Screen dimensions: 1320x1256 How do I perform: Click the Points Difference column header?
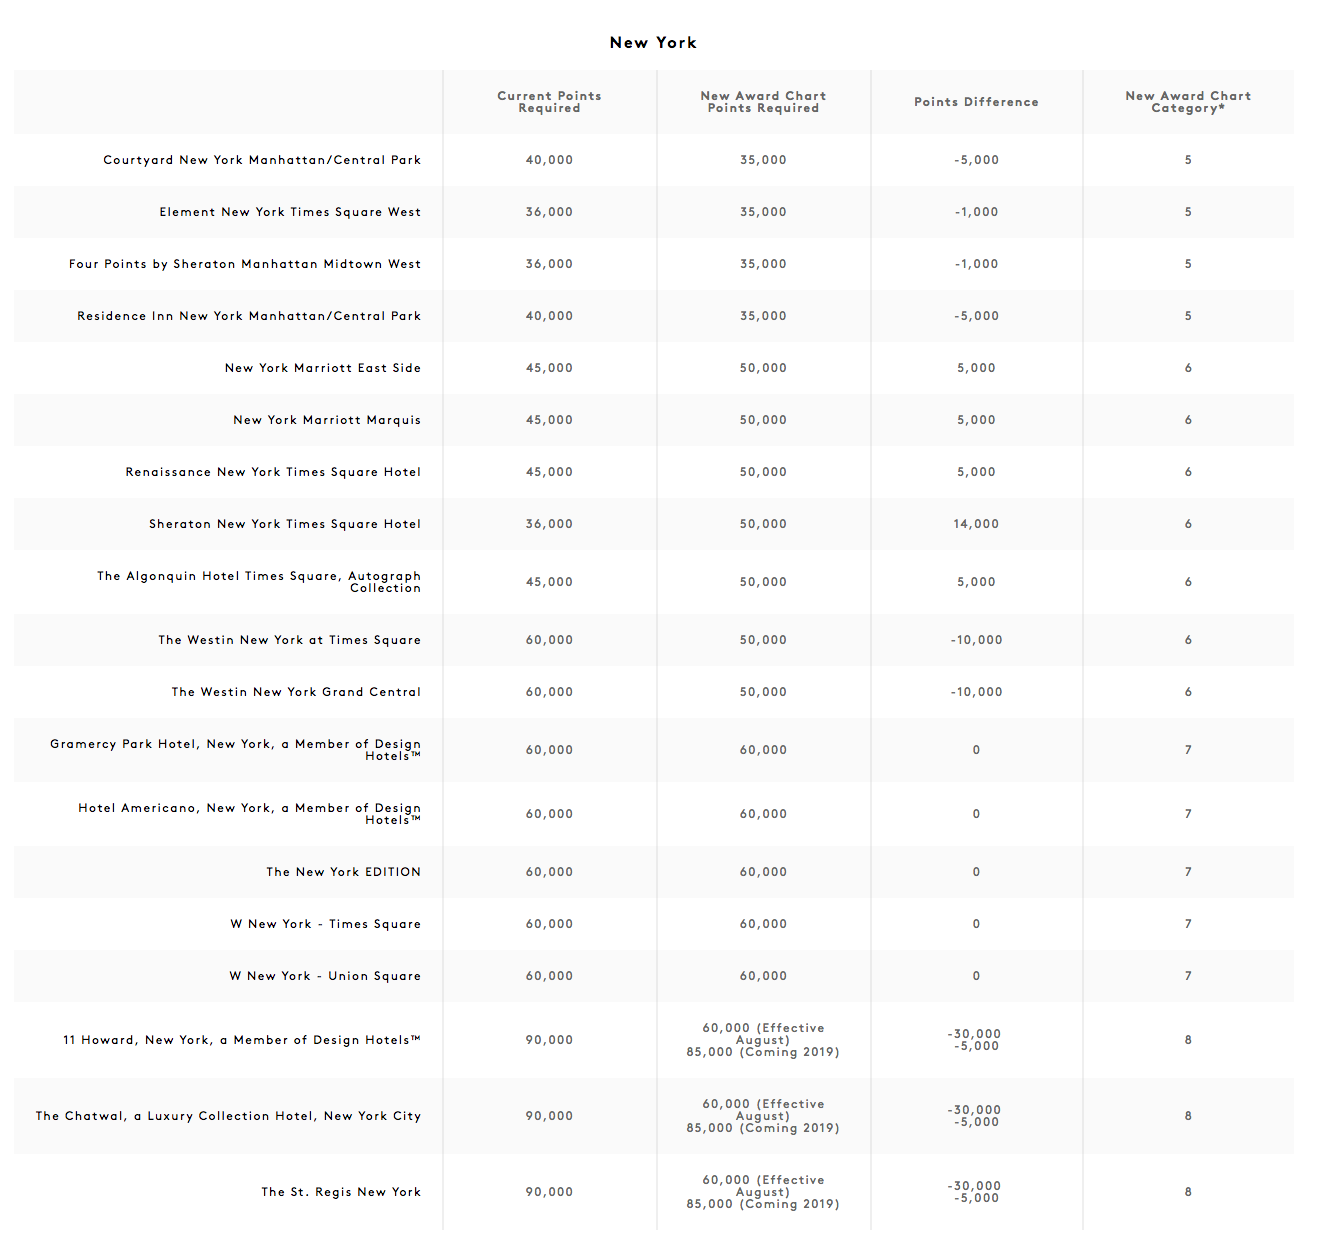point(976,102)
